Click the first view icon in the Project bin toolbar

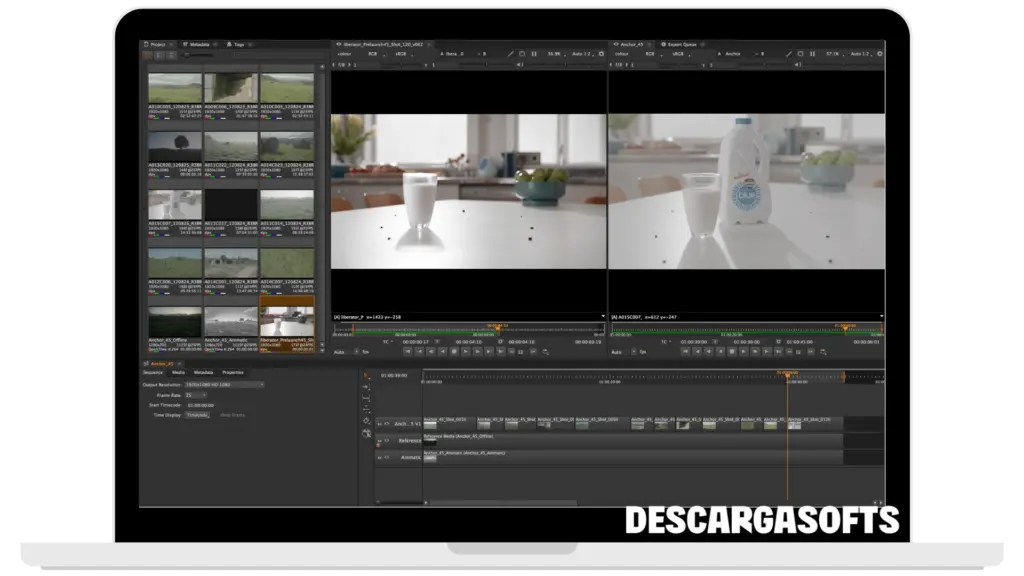click(146, 55)
